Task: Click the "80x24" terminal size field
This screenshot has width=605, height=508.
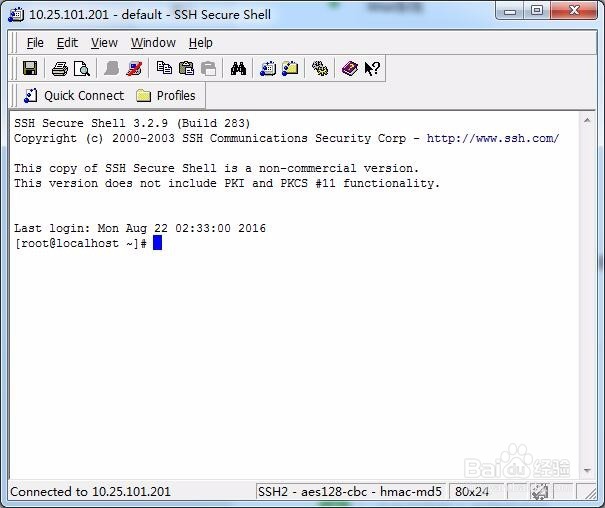Action: 476,491
